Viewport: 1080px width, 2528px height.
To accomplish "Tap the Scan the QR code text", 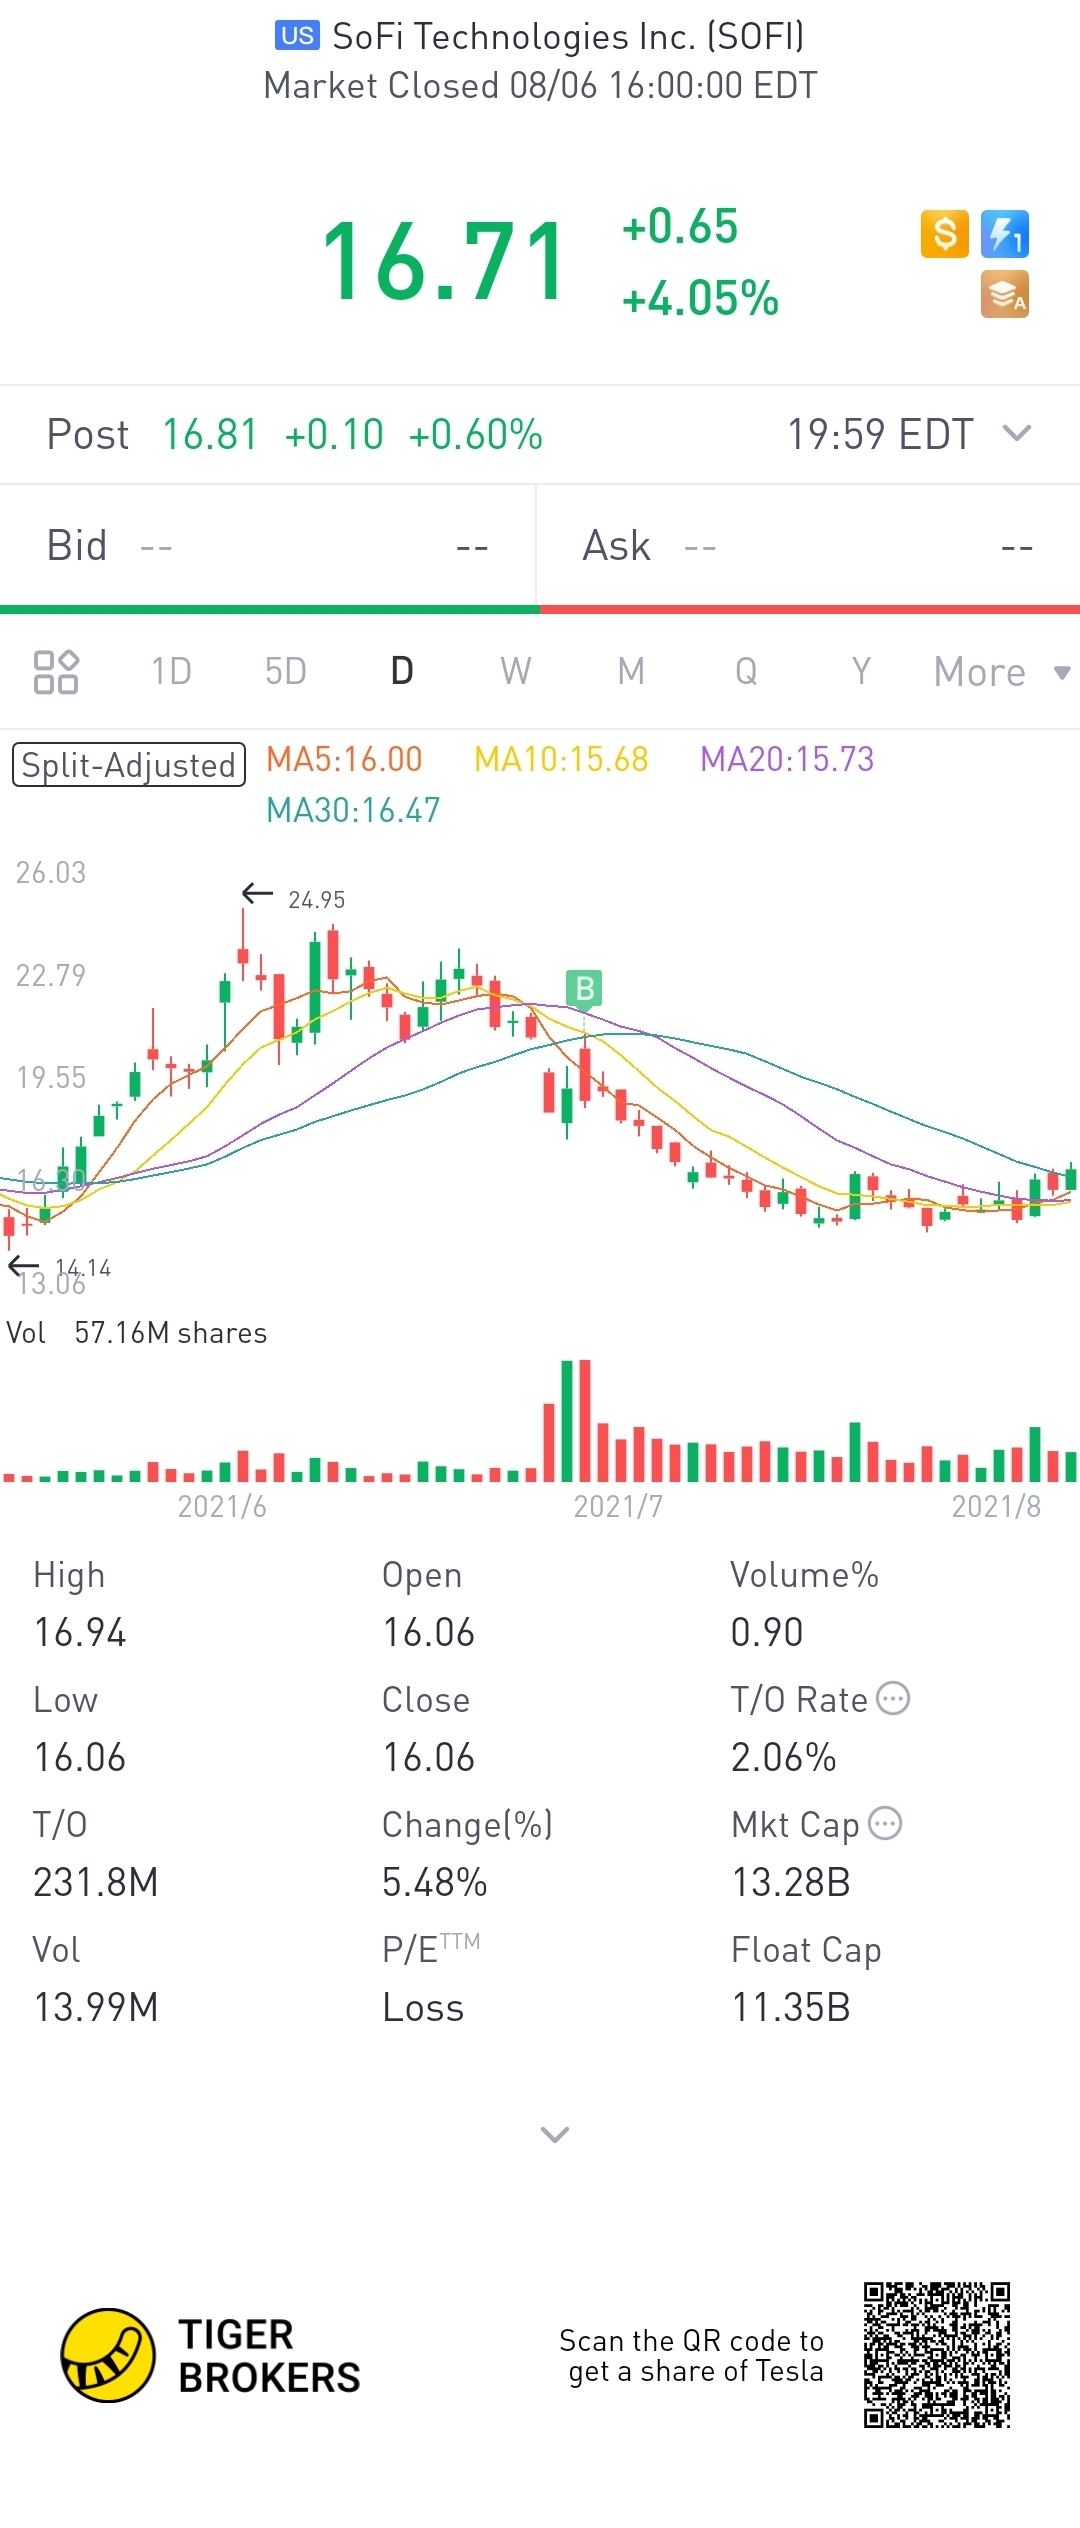I will coord(691,2355).
